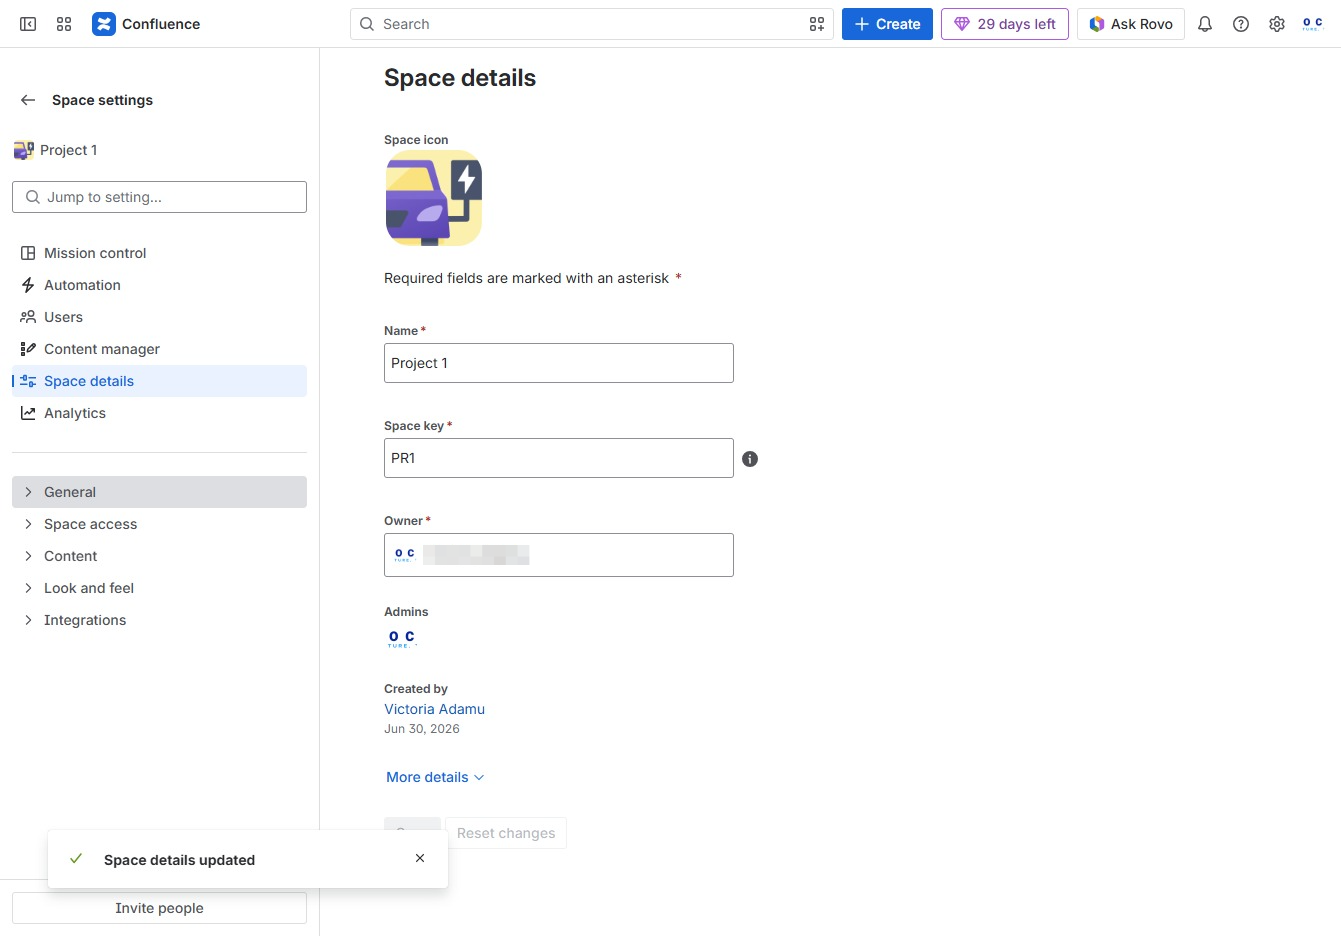Open Automation settings
The image size is (1341, 936).
click(159, 285)
